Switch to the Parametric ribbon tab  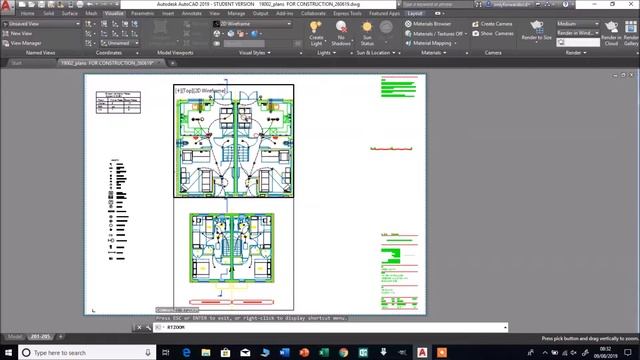[142, 13]
